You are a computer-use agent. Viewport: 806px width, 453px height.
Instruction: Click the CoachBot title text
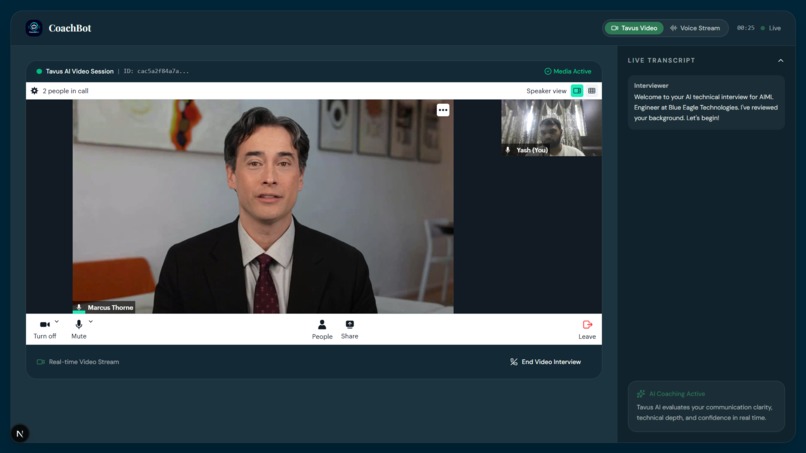(70, 28)
